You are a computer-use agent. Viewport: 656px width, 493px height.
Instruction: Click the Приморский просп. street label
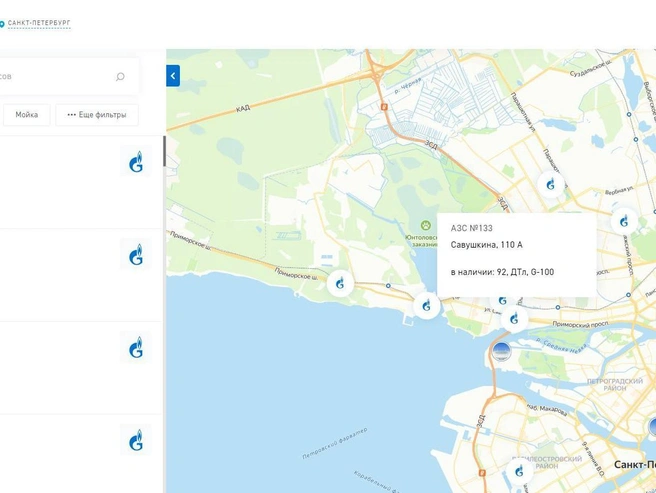pos(580,324)
